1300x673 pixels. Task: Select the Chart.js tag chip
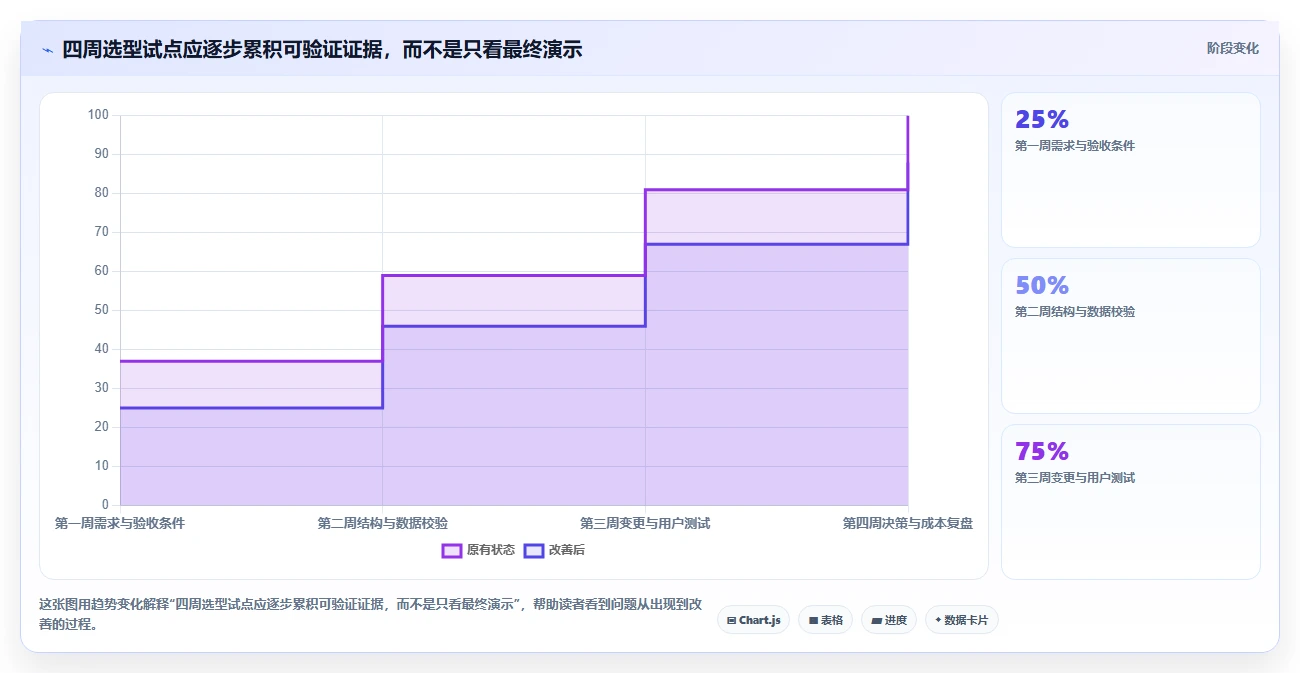pos(753,620)
